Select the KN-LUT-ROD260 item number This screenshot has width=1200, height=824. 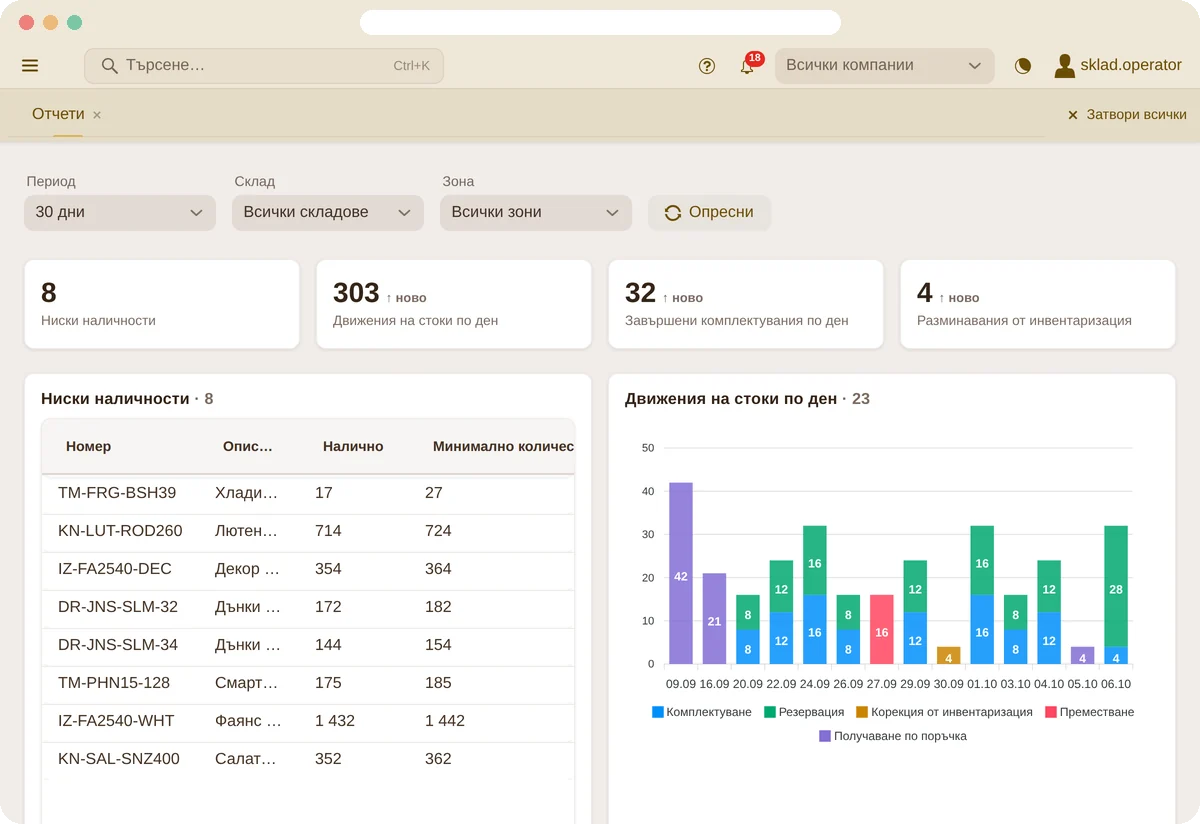click(x=120, y=531)
